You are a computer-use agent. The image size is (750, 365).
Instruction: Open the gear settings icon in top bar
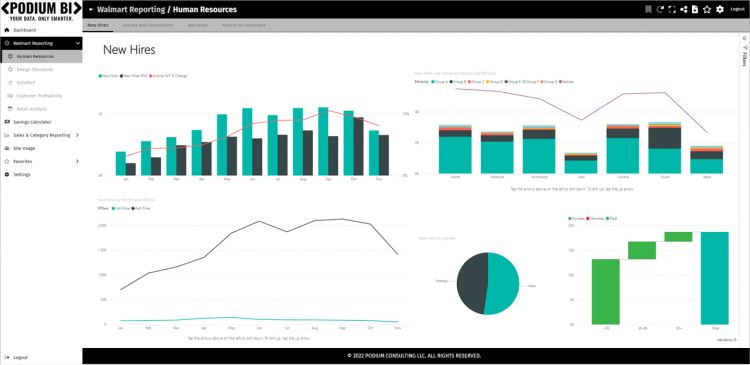719,9
